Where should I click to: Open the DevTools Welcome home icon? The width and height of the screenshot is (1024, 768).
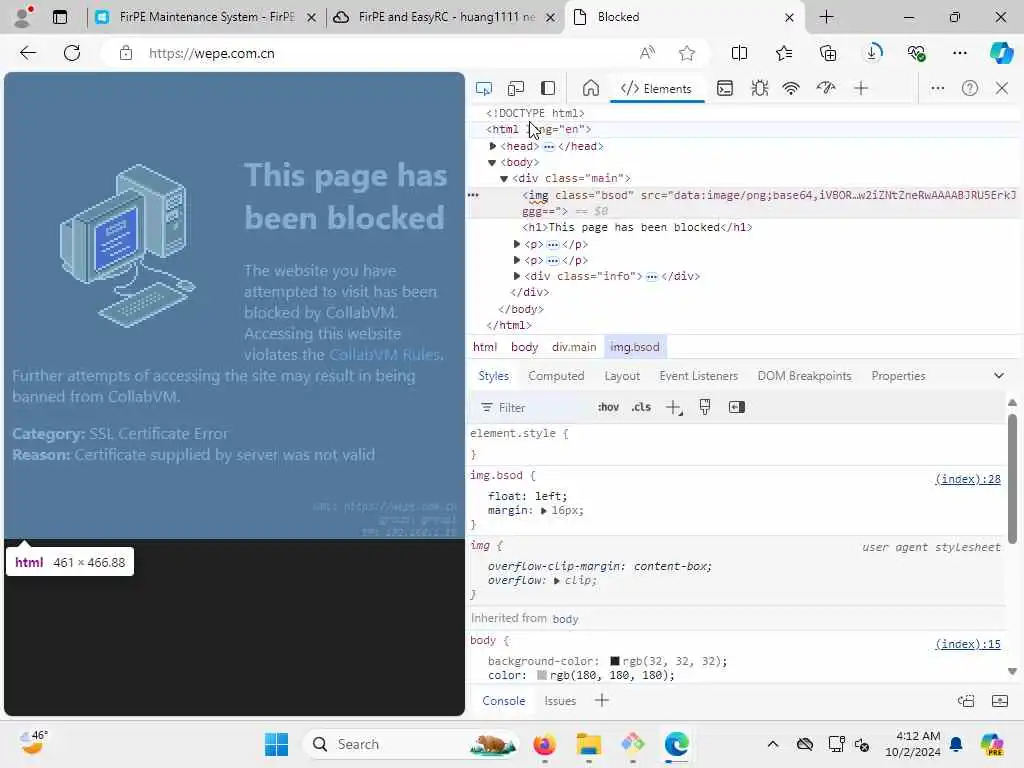coord(590,88)
